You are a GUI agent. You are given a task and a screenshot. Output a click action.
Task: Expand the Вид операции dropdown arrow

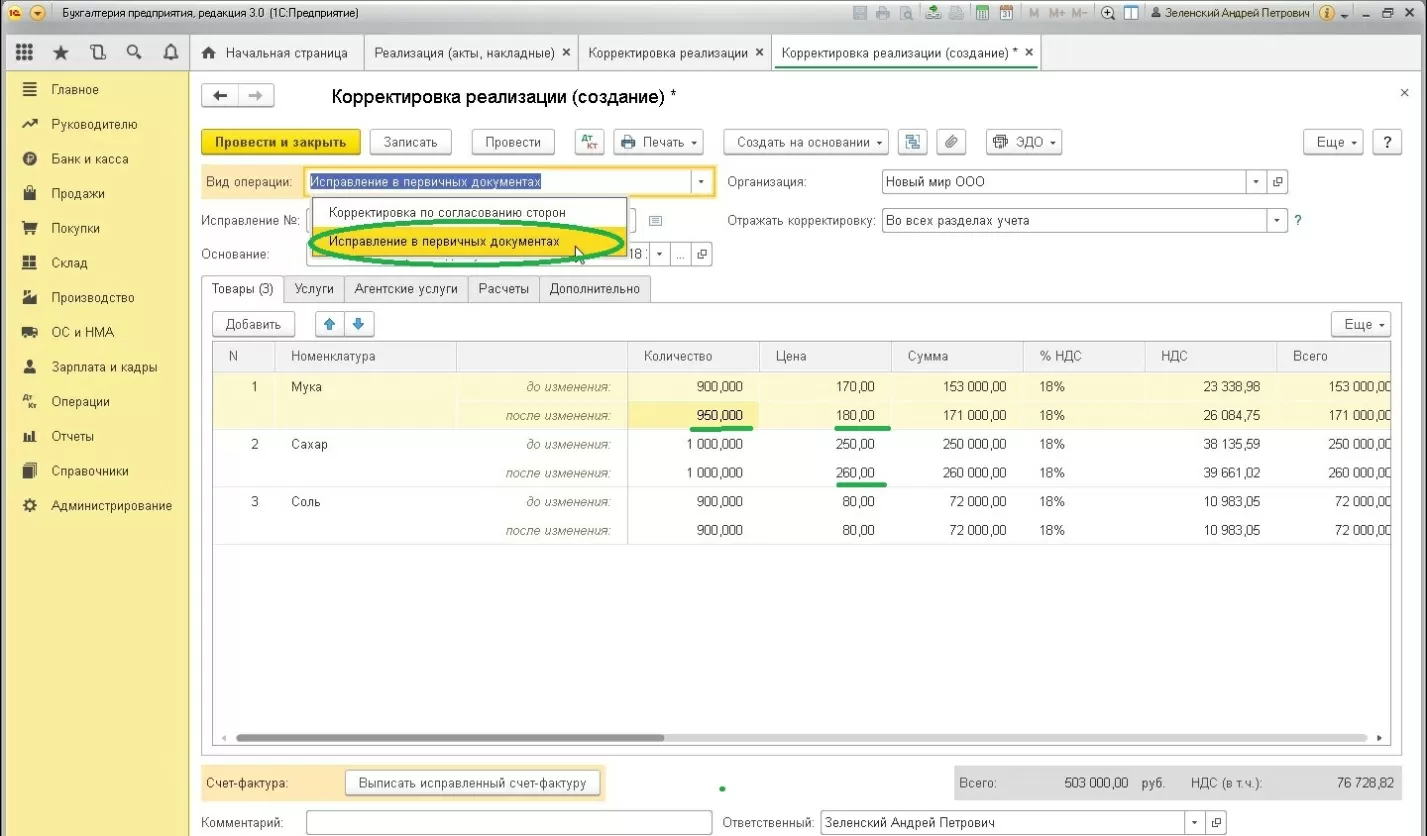(702, 182)
